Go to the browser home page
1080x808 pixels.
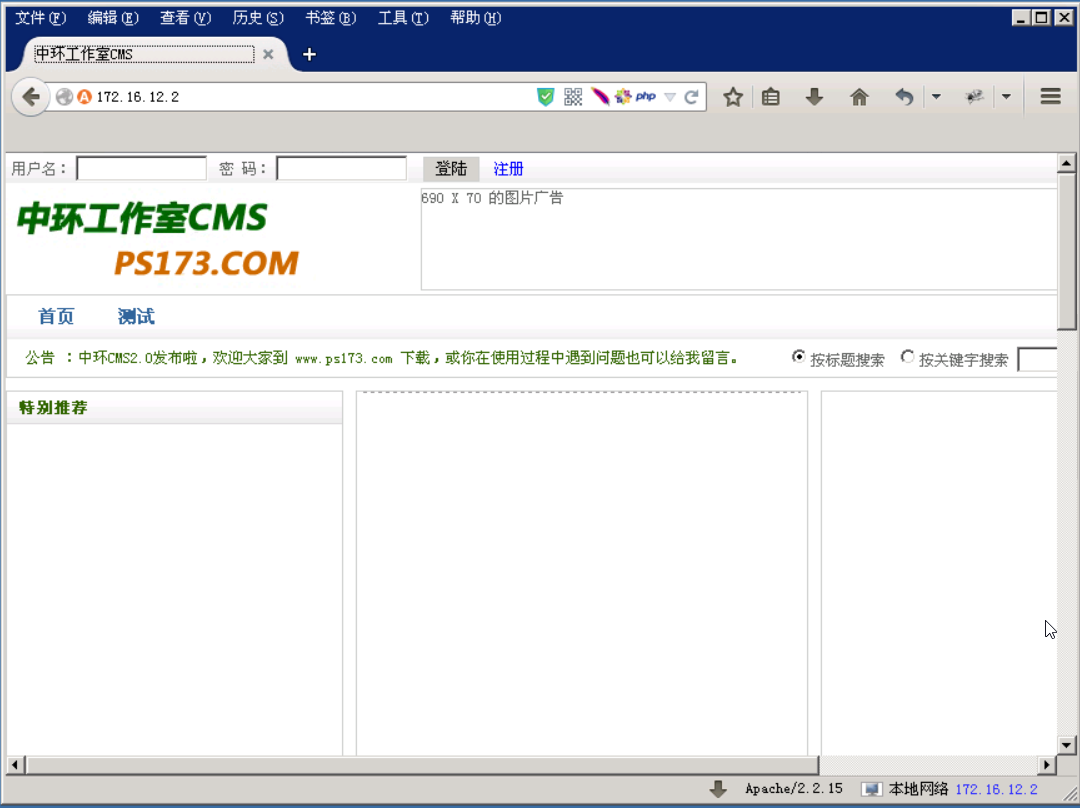point(858,96)
